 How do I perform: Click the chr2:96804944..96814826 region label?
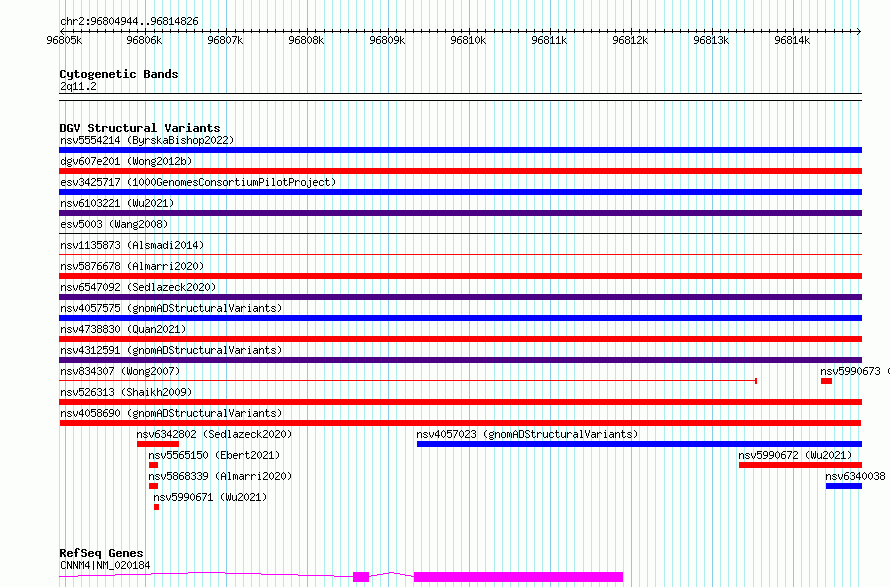click(129, 22)
